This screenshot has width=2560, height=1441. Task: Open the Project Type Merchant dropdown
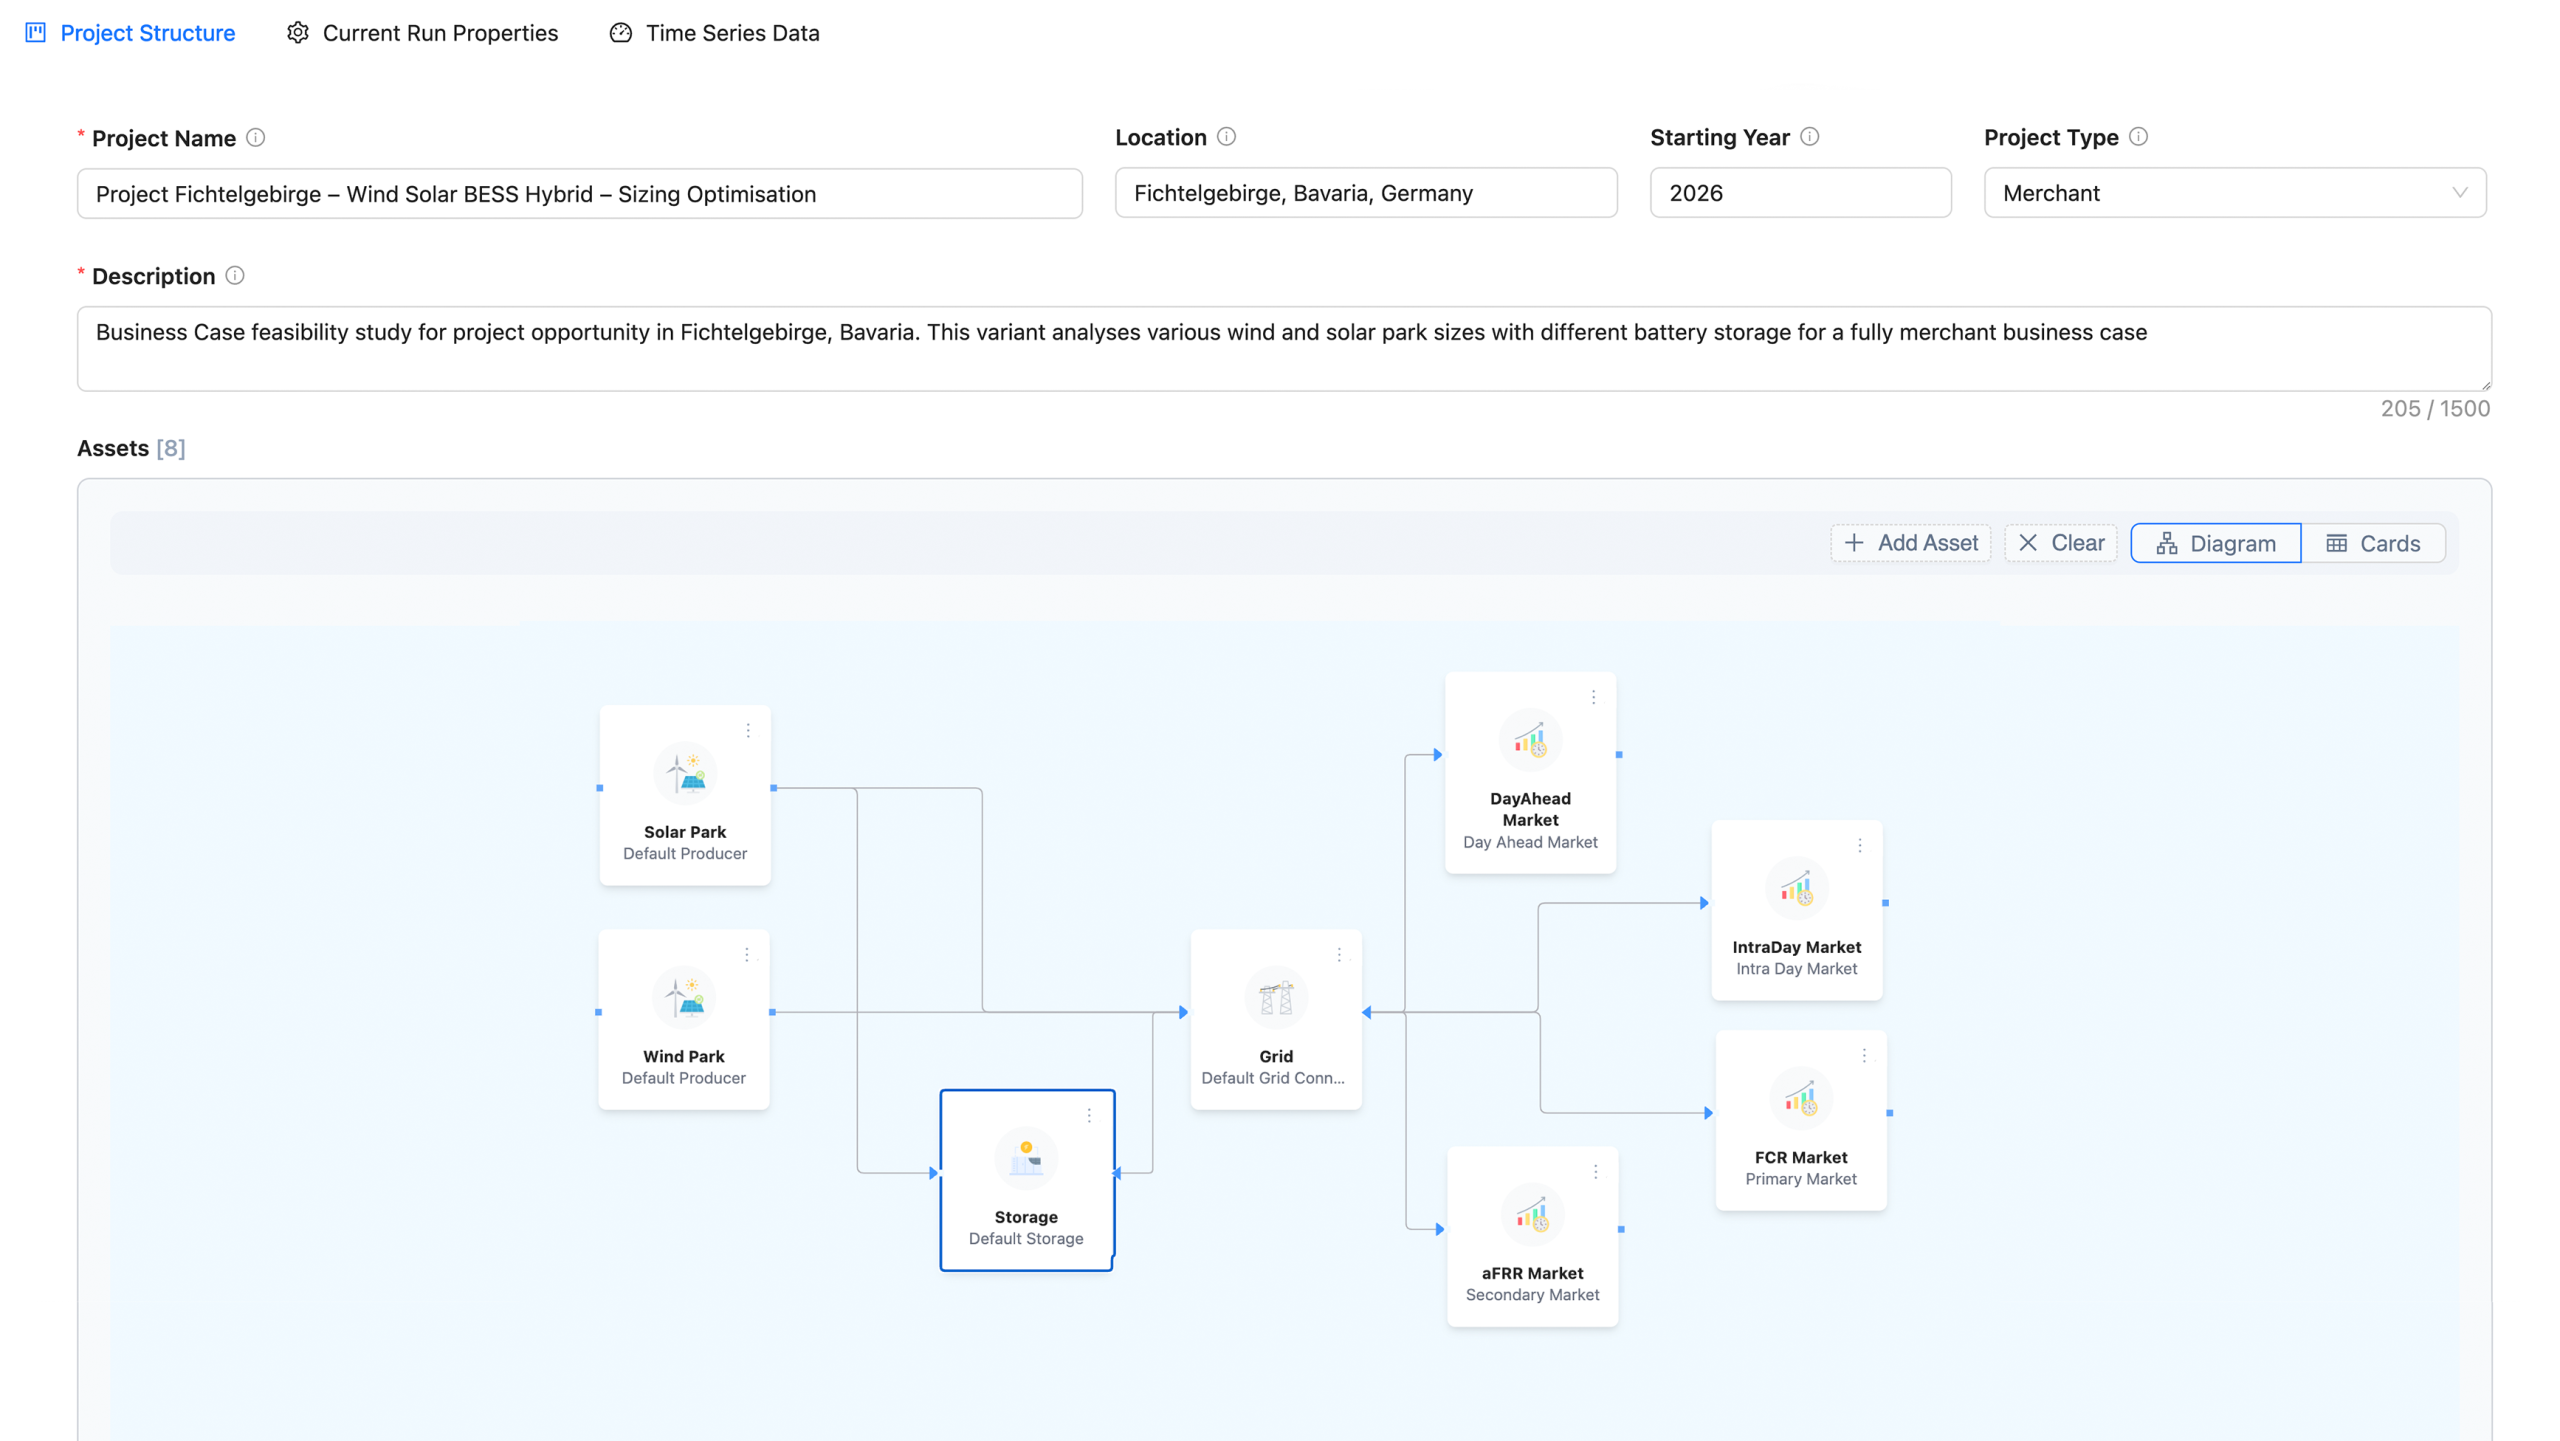coord(2234,193)
